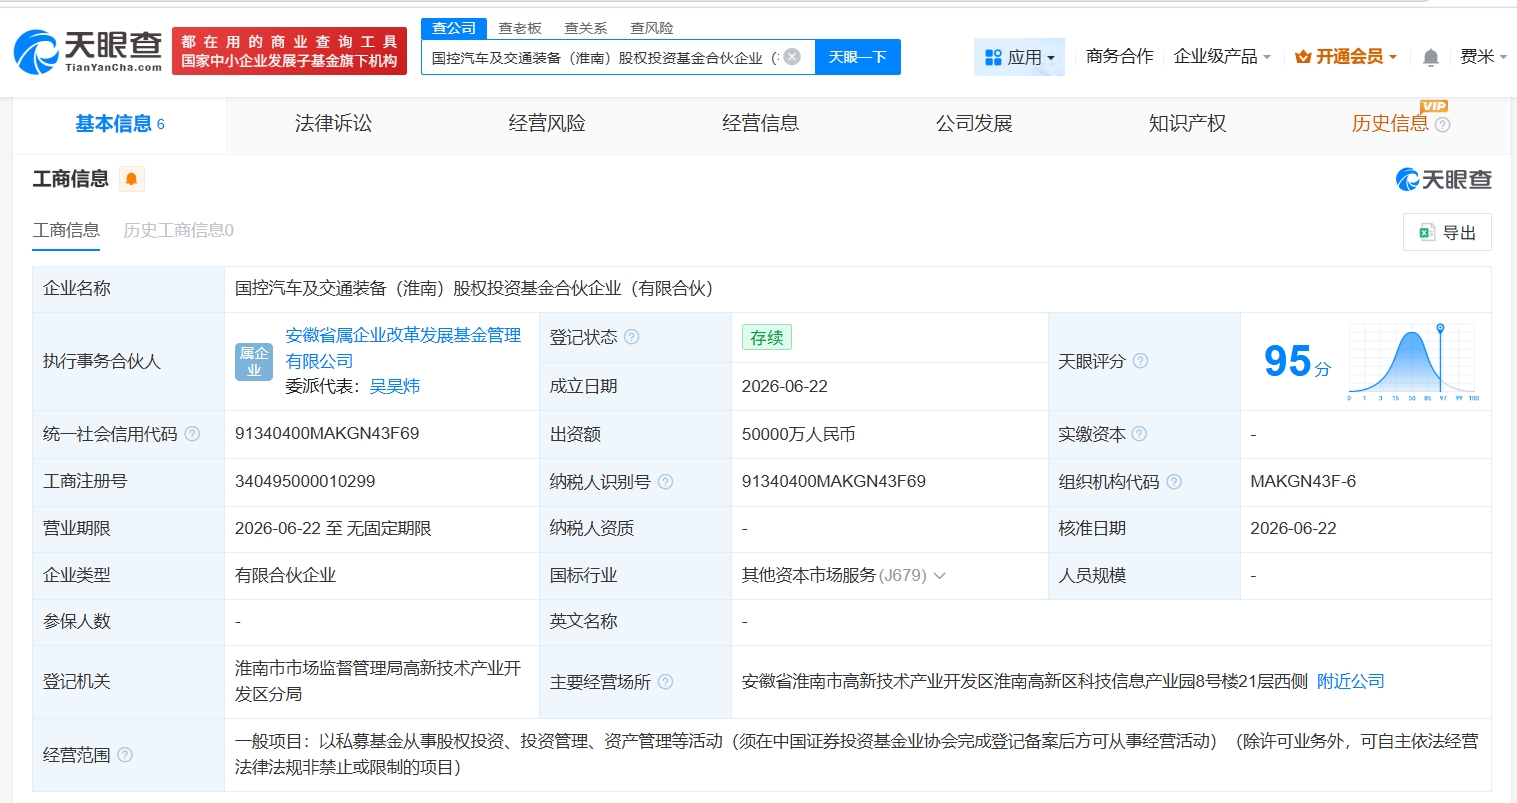Click credit code 91340400MAKGN43F69 under 统一社会信用代码
The width and height of the screenshot is (1517, 803).
click(x=327, y=434)
